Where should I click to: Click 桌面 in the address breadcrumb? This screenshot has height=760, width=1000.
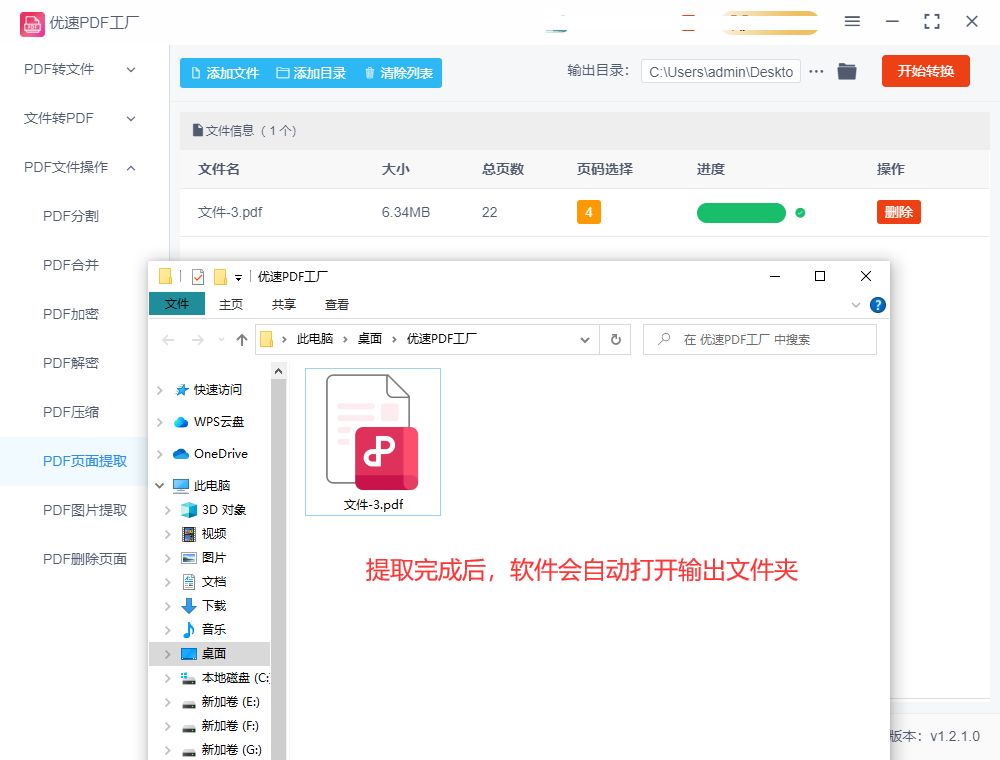(369, 339)
